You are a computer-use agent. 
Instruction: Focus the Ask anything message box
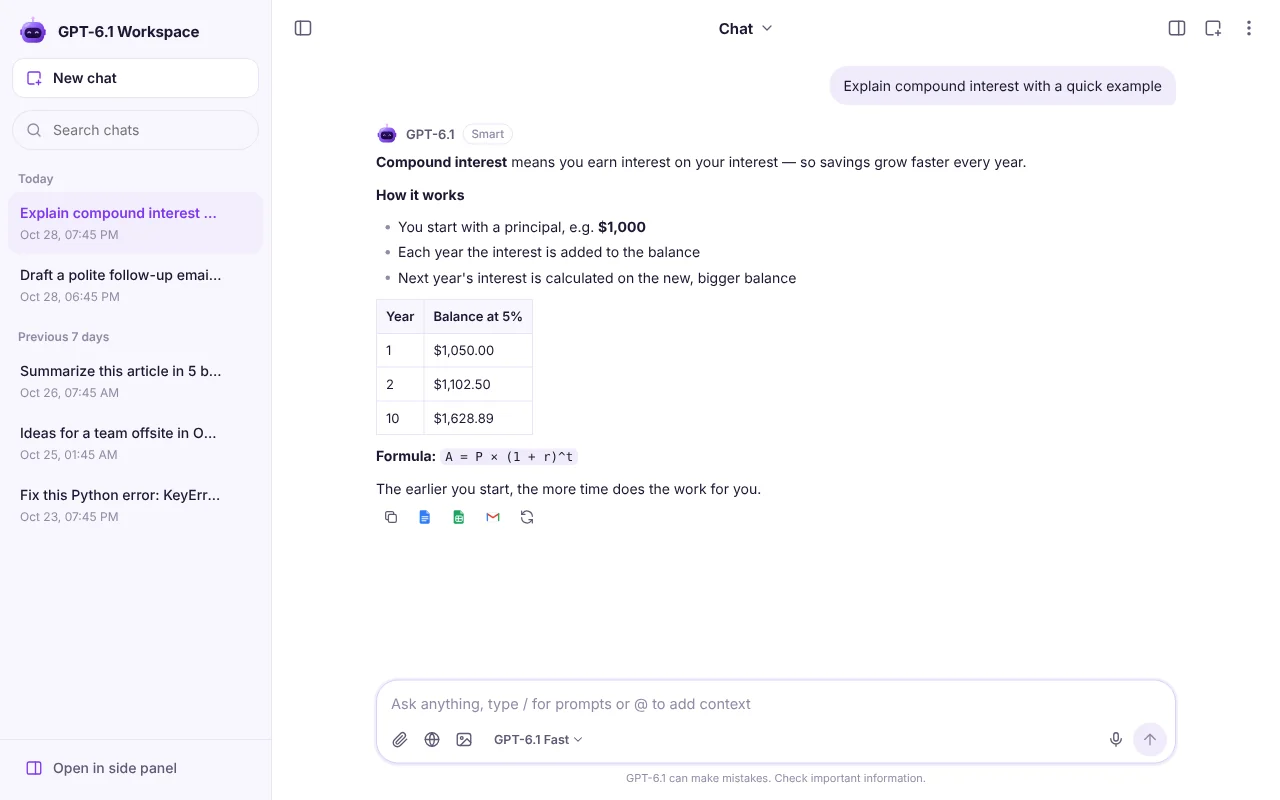(x=775, y=704)
